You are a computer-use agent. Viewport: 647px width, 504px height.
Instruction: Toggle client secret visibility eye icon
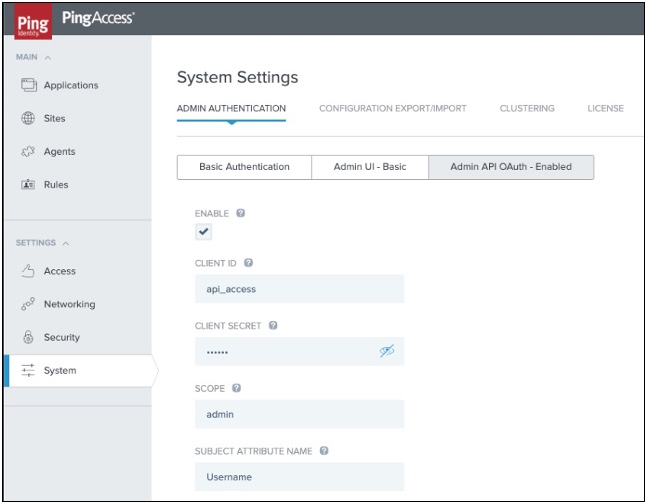(387, 352)
